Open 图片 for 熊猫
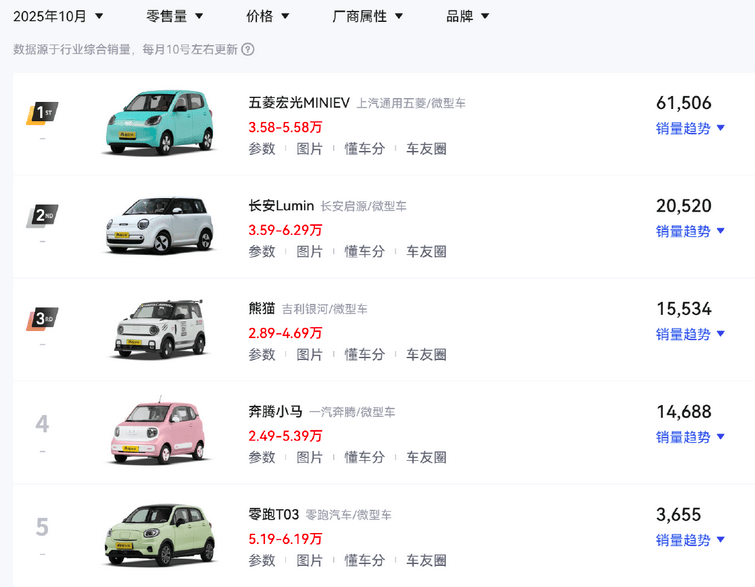Viewport: 755px width, 587px height. 310,354
